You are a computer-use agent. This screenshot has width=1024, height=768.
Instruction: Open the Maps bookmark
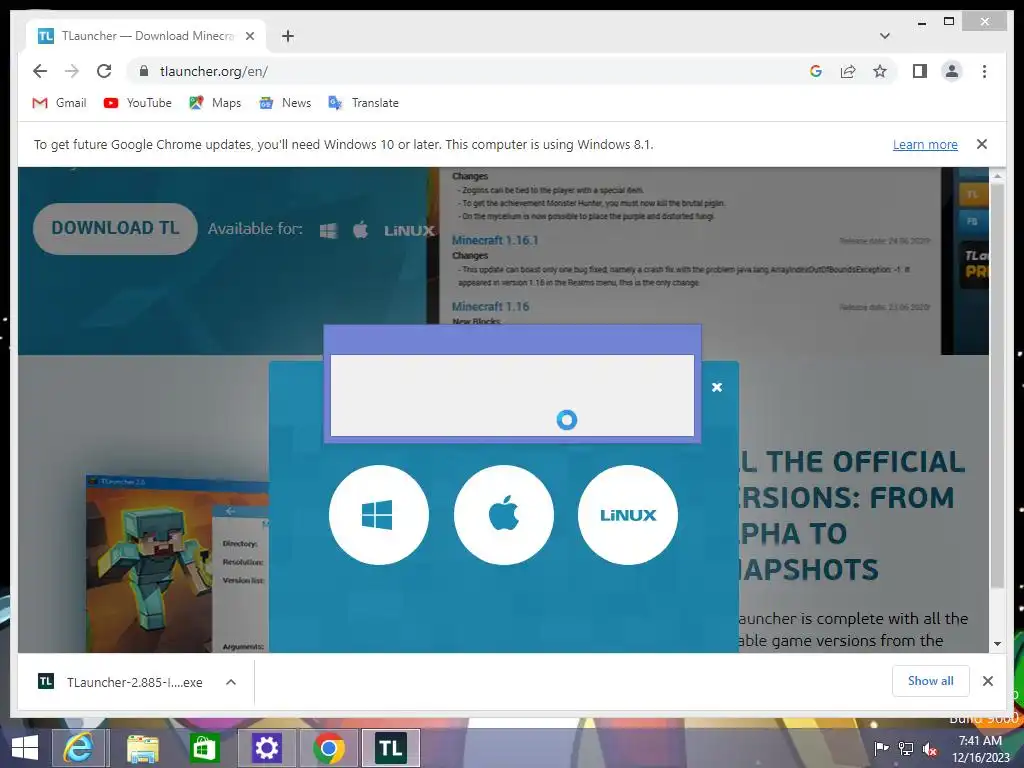click(216, 103)
